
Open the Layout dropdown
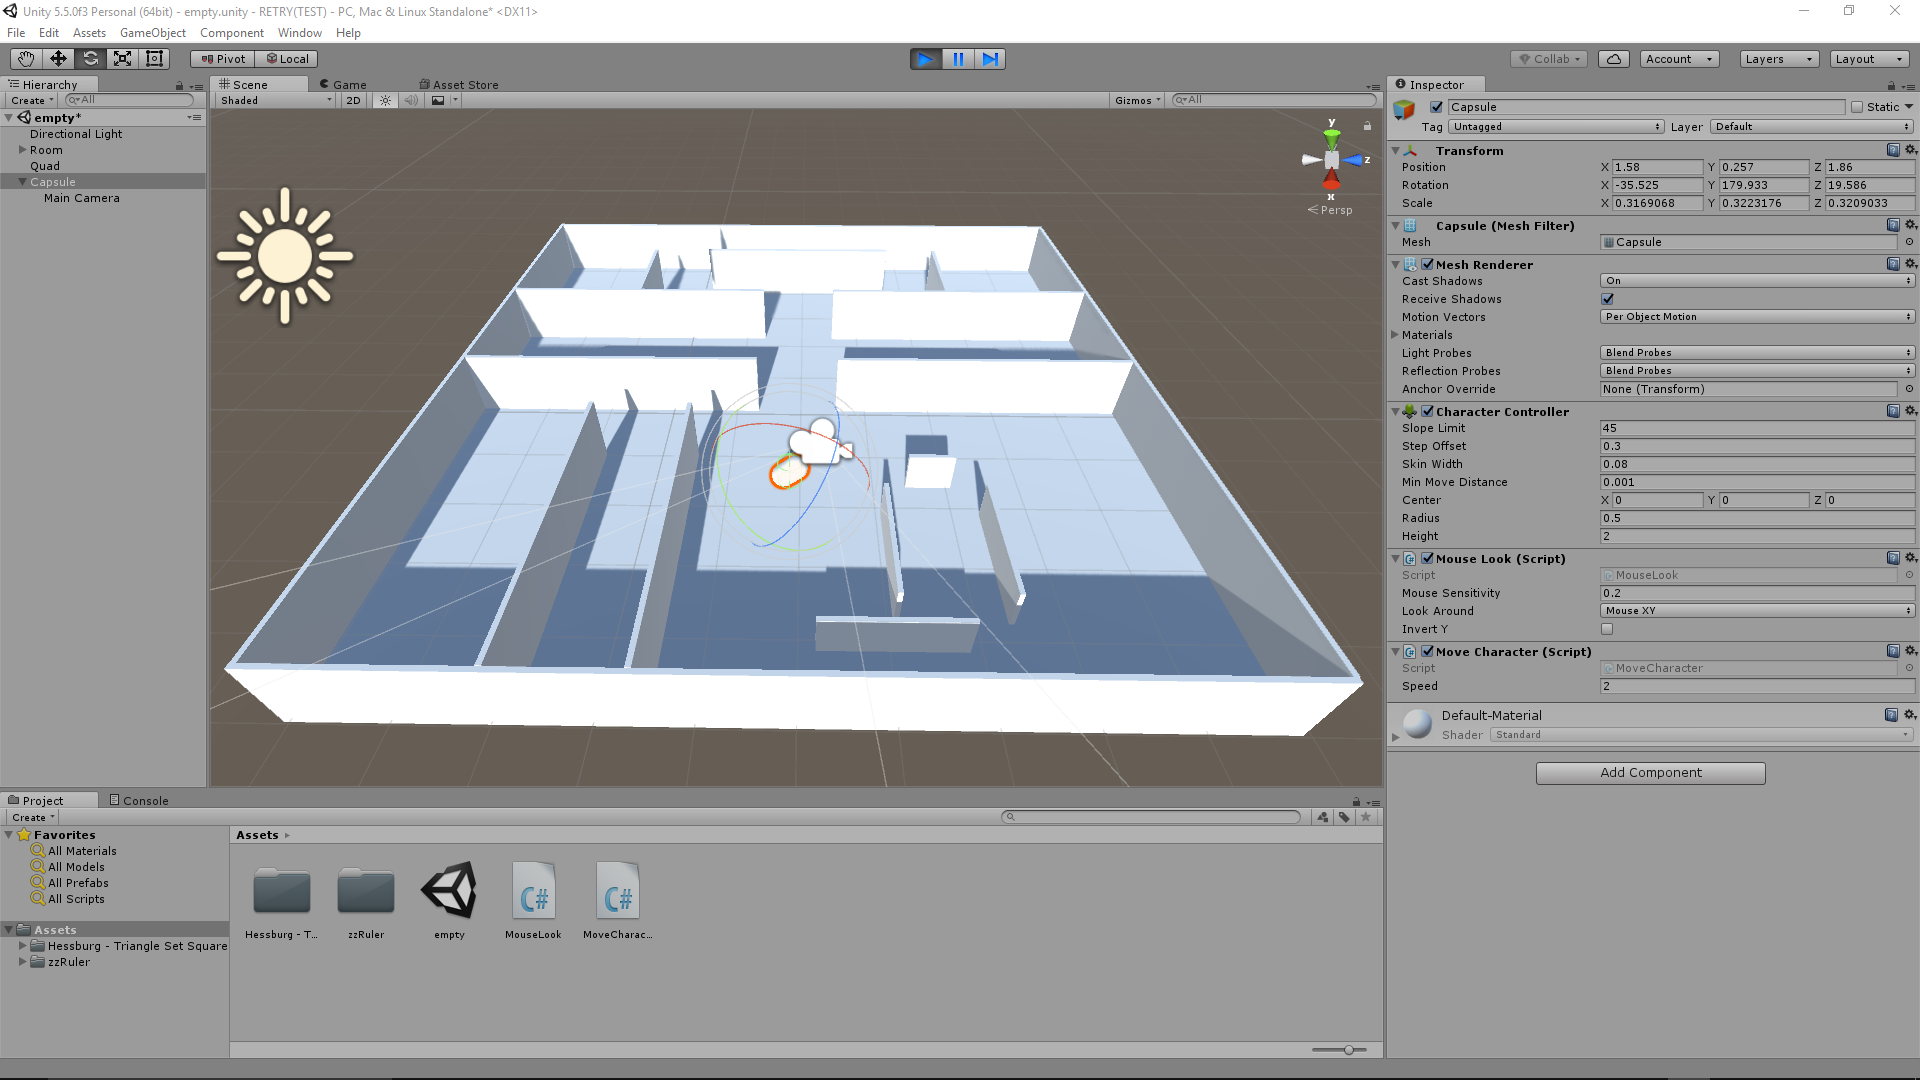click(x=1868, y=59)
